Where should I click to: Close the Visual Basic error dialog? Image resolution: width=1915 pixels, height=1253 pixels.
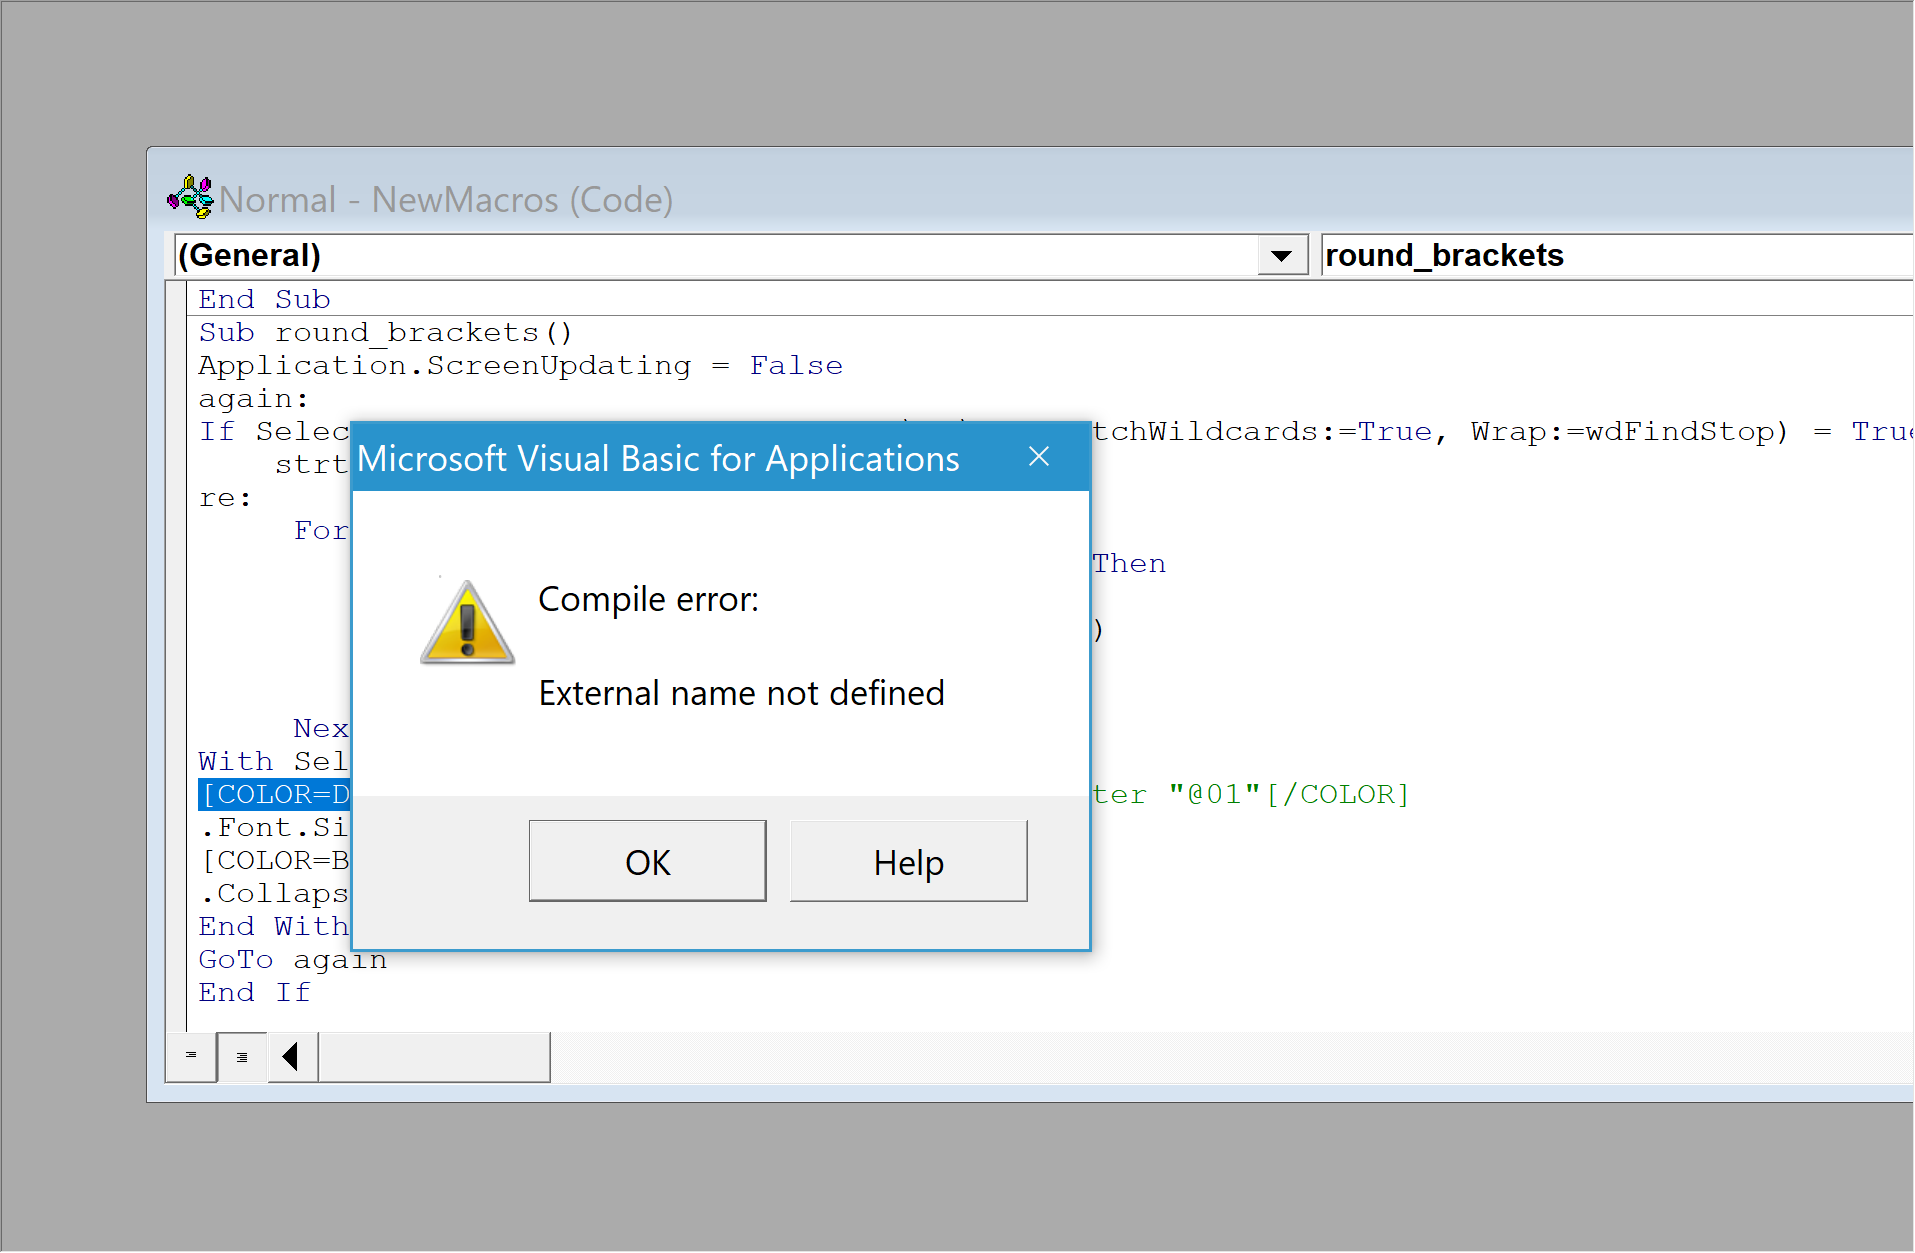[1039, 457]
